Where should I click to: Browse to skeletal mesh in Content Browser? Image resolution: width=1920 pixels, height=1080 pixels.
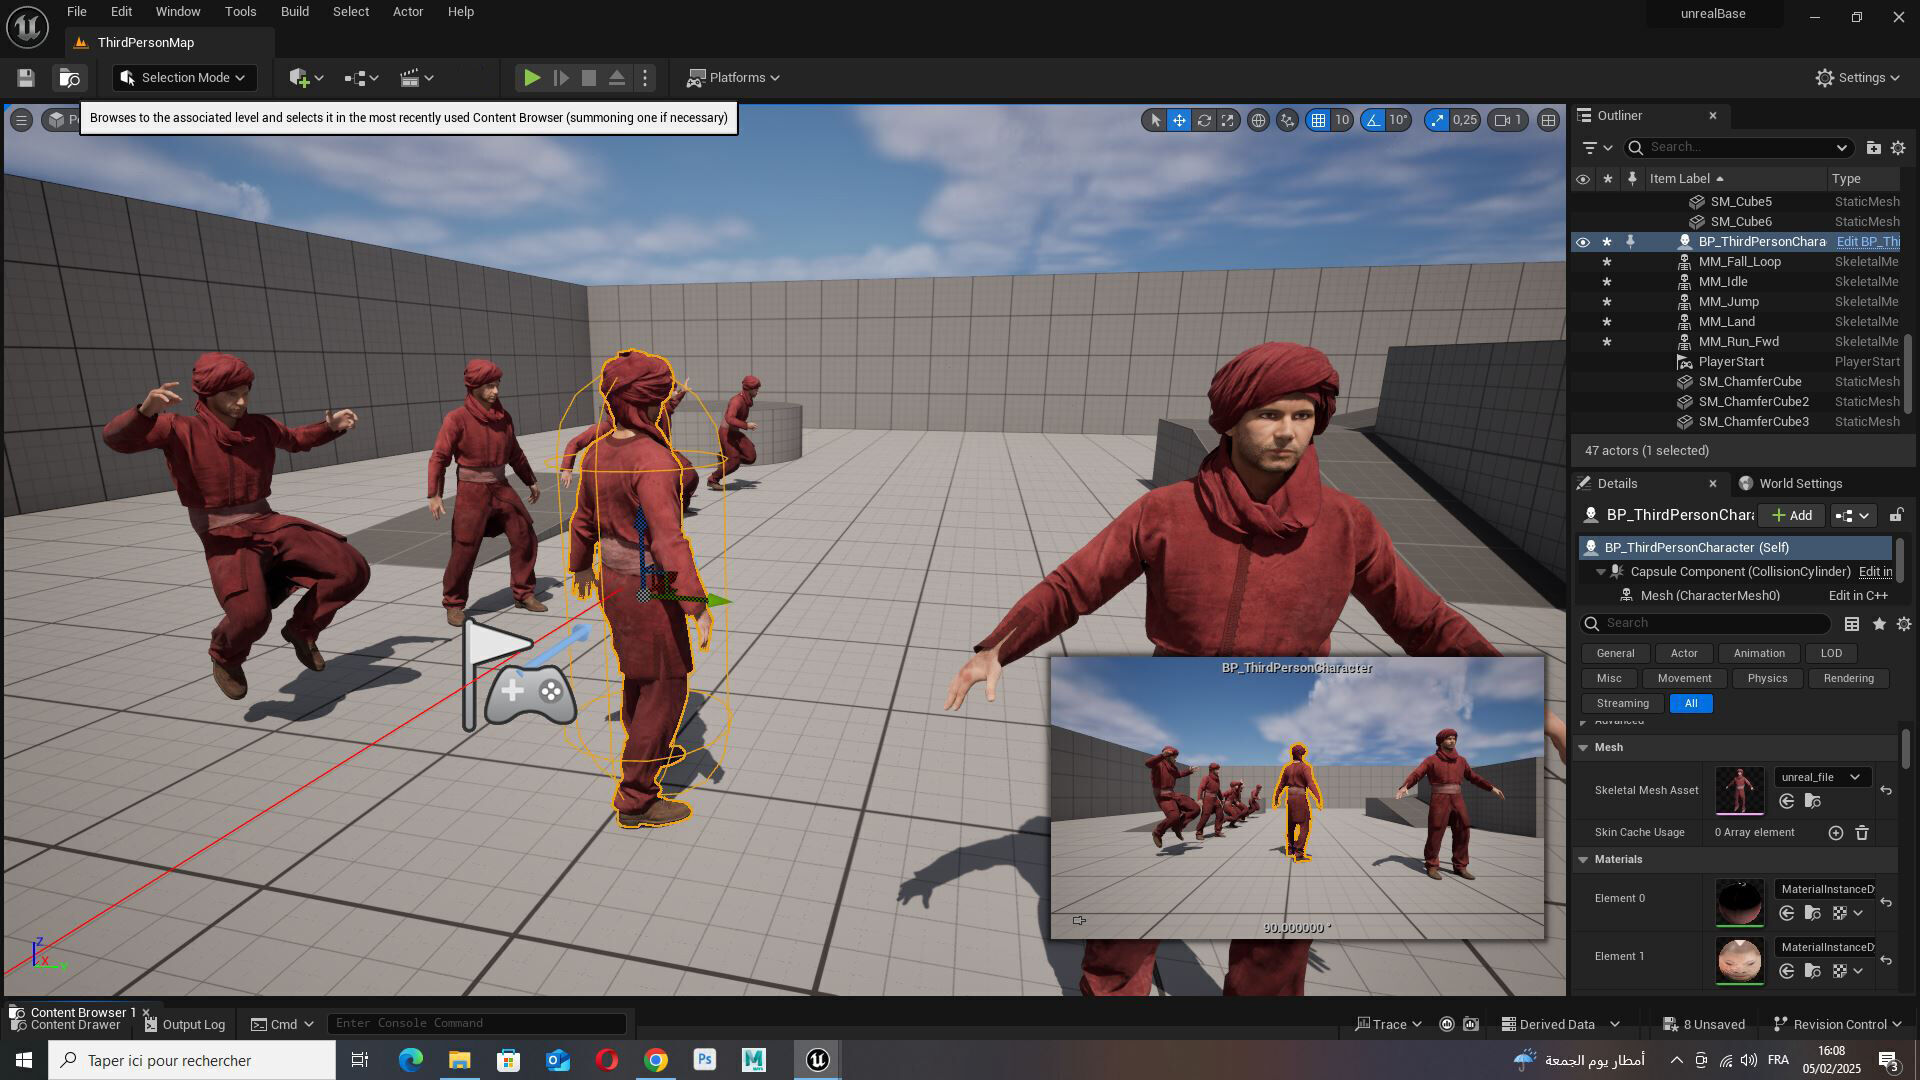(x=1813, y=802)
